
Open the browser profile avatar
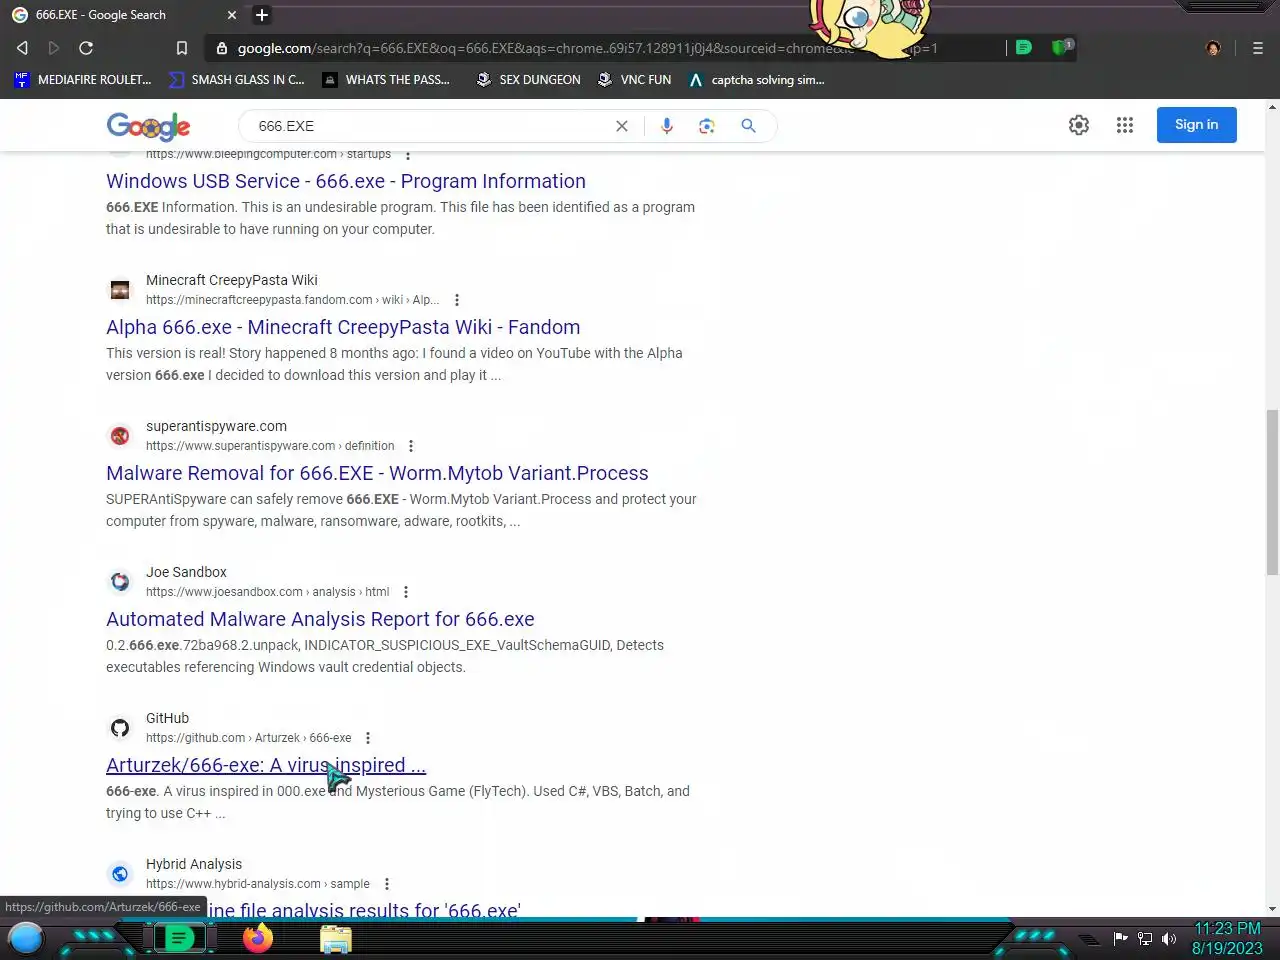(1213, 48)
